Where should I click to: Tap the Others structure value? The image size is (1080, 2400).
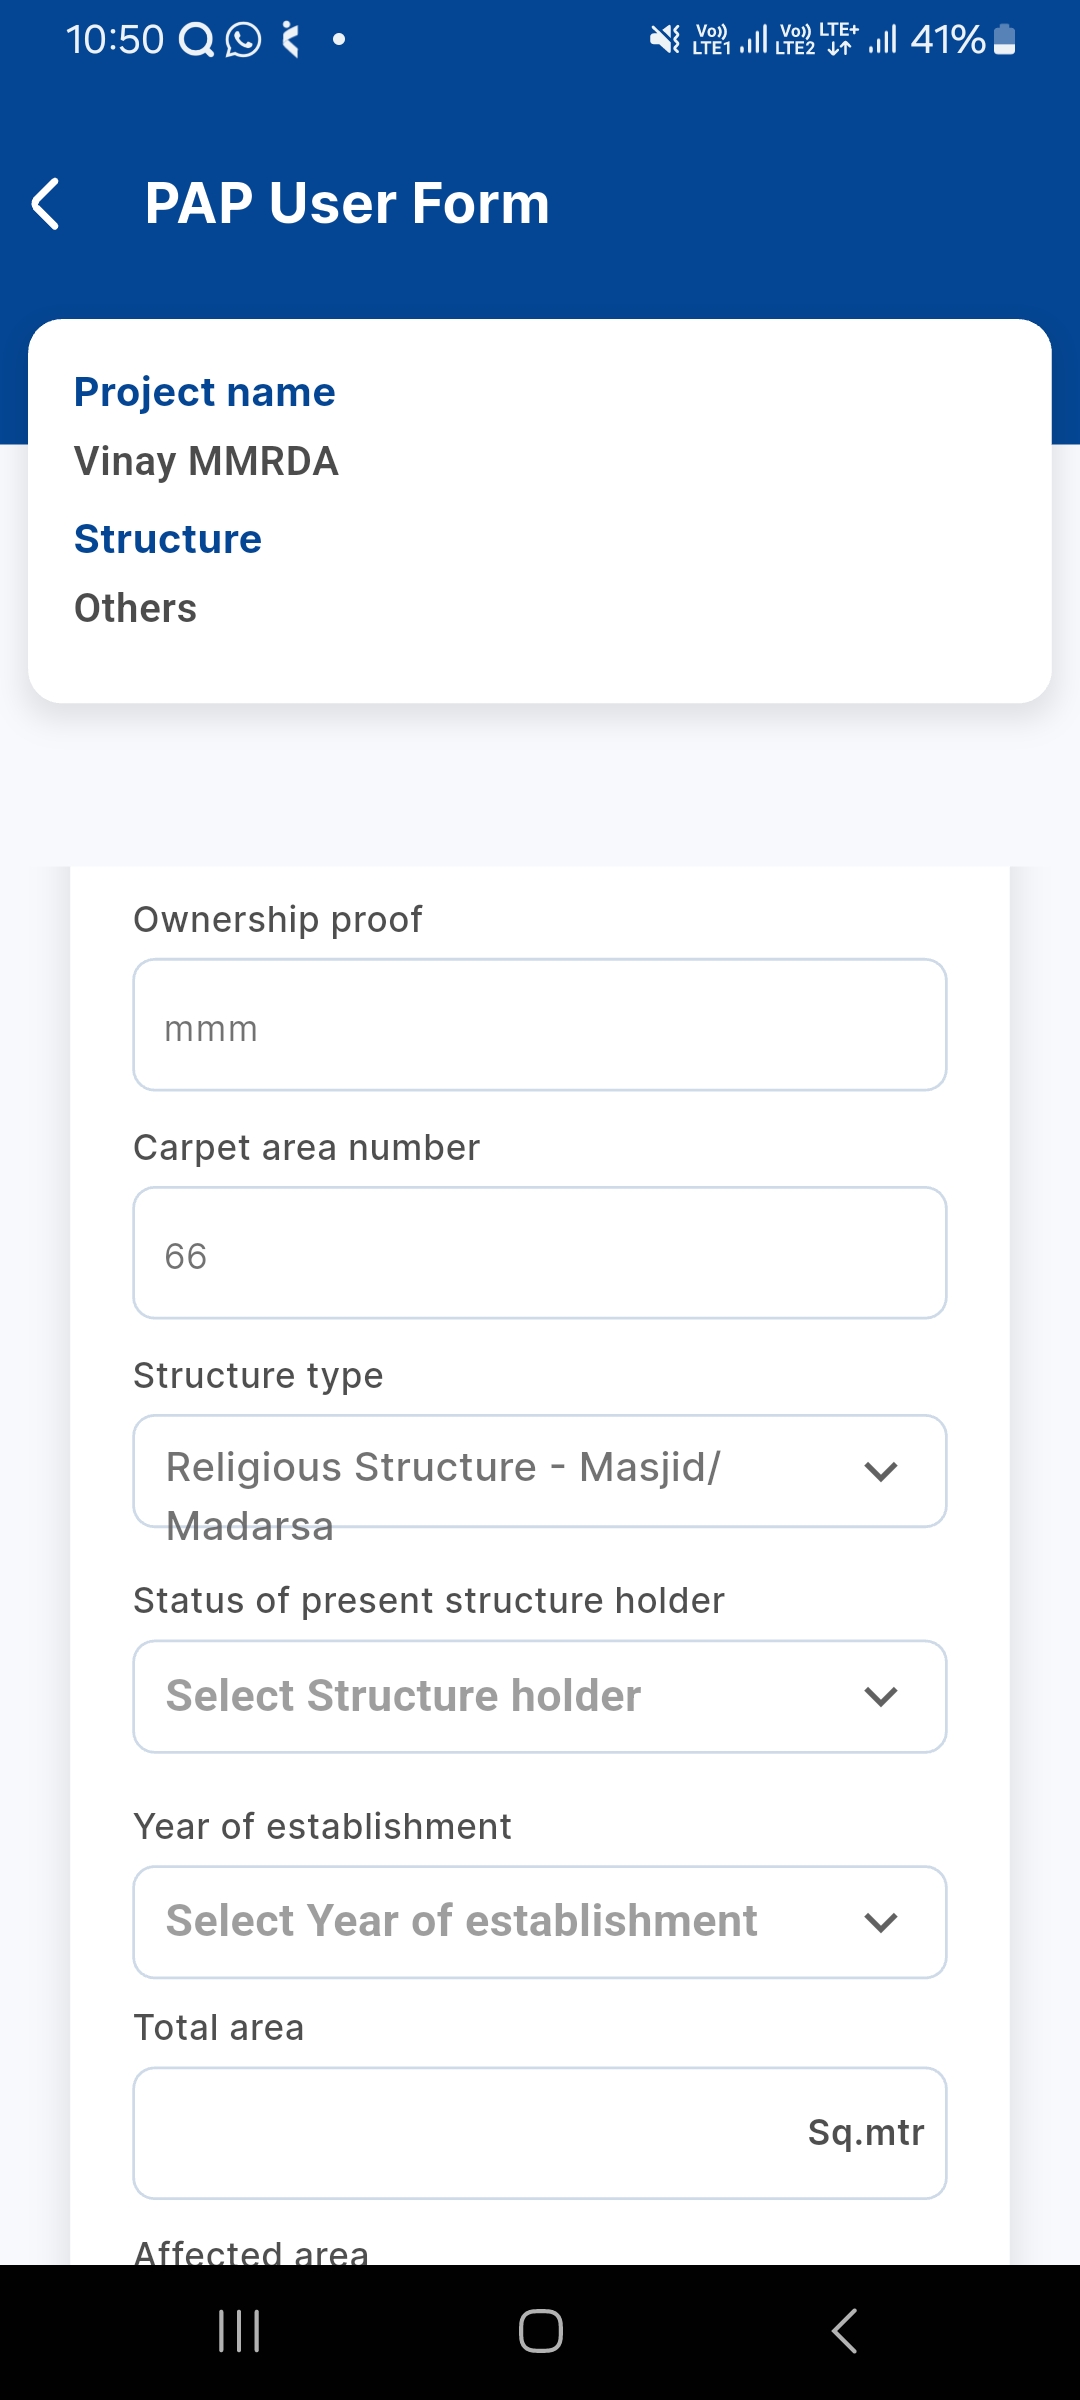click(136, 608)
